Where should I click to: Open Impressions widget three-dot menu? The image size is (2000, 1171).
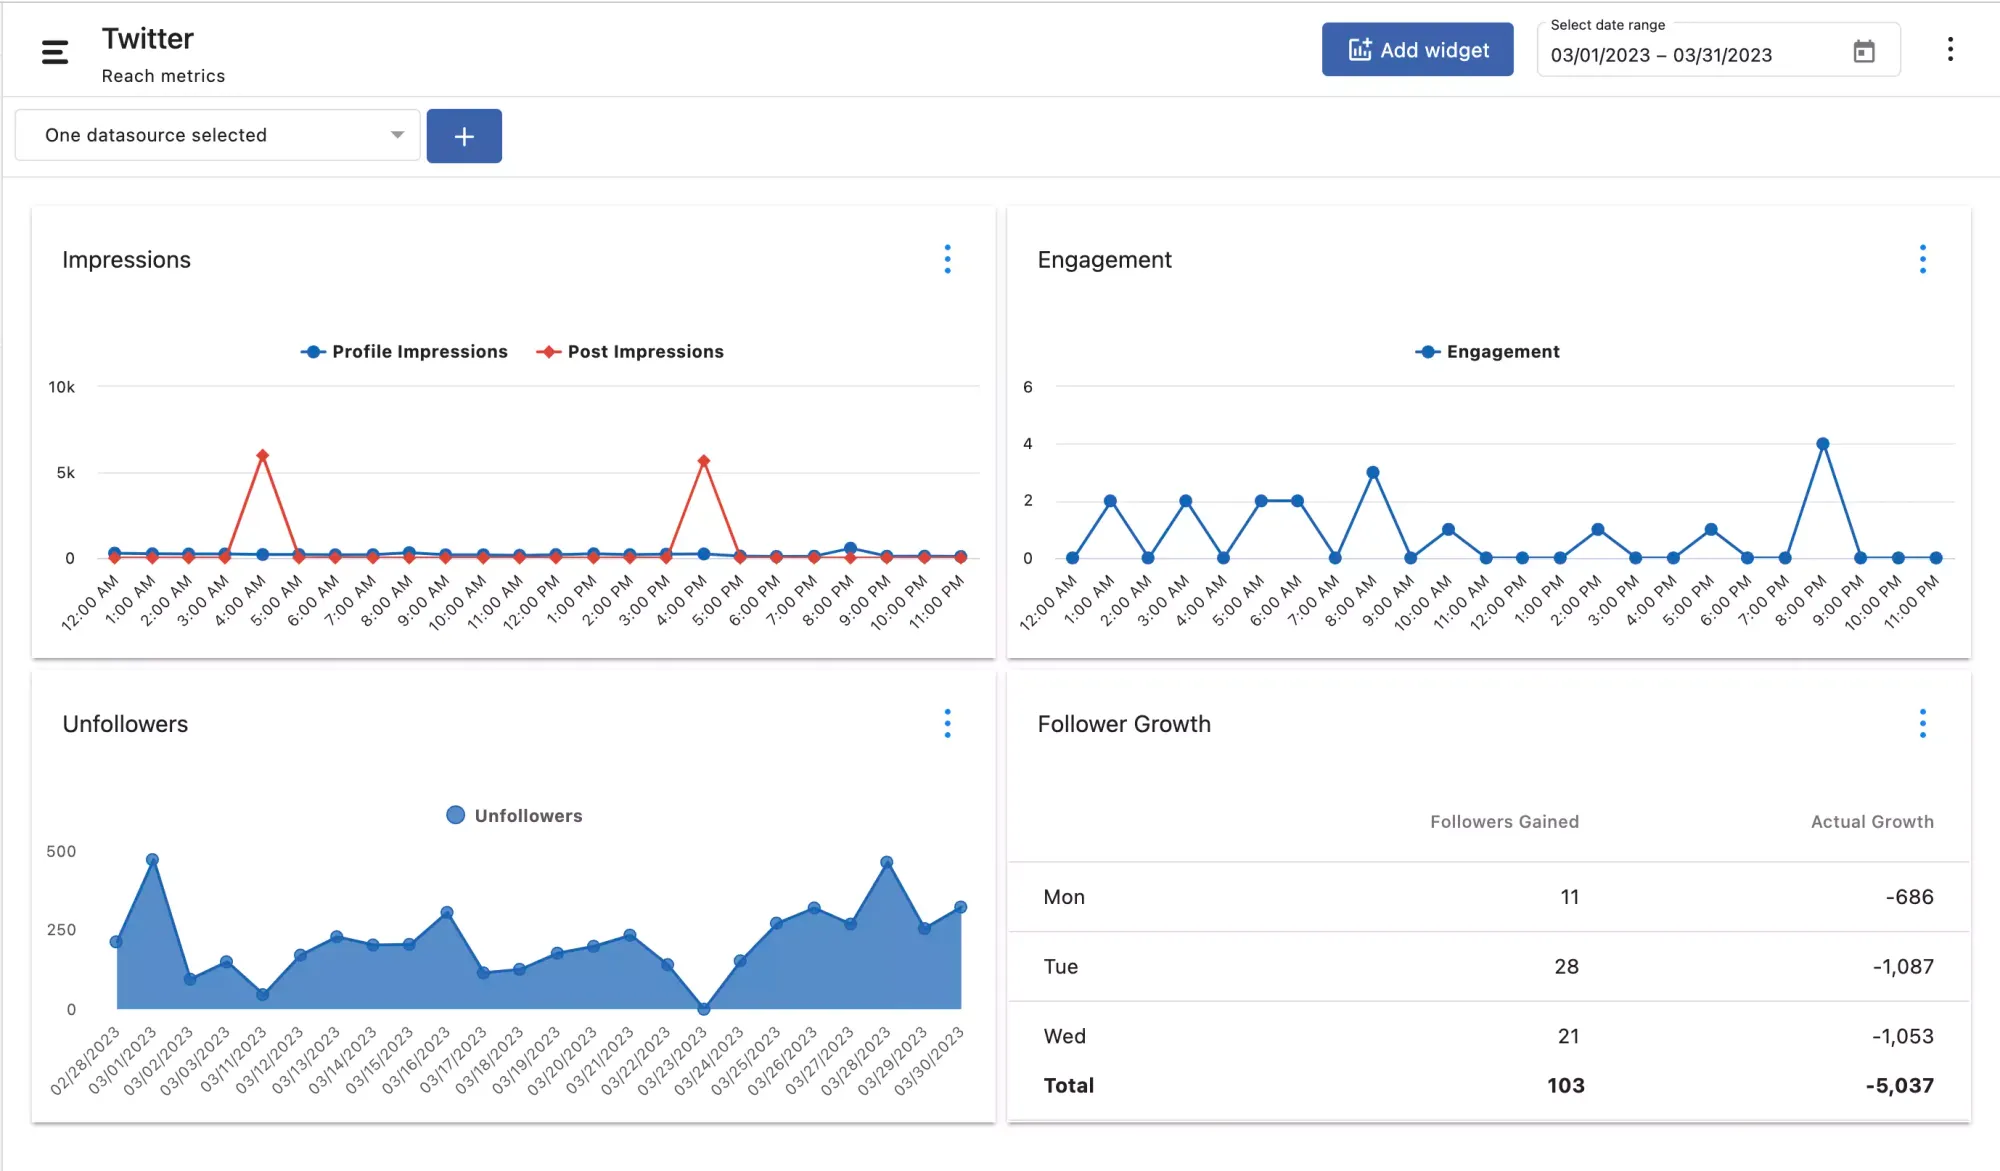pyautogui.click(x=947, y=260)
